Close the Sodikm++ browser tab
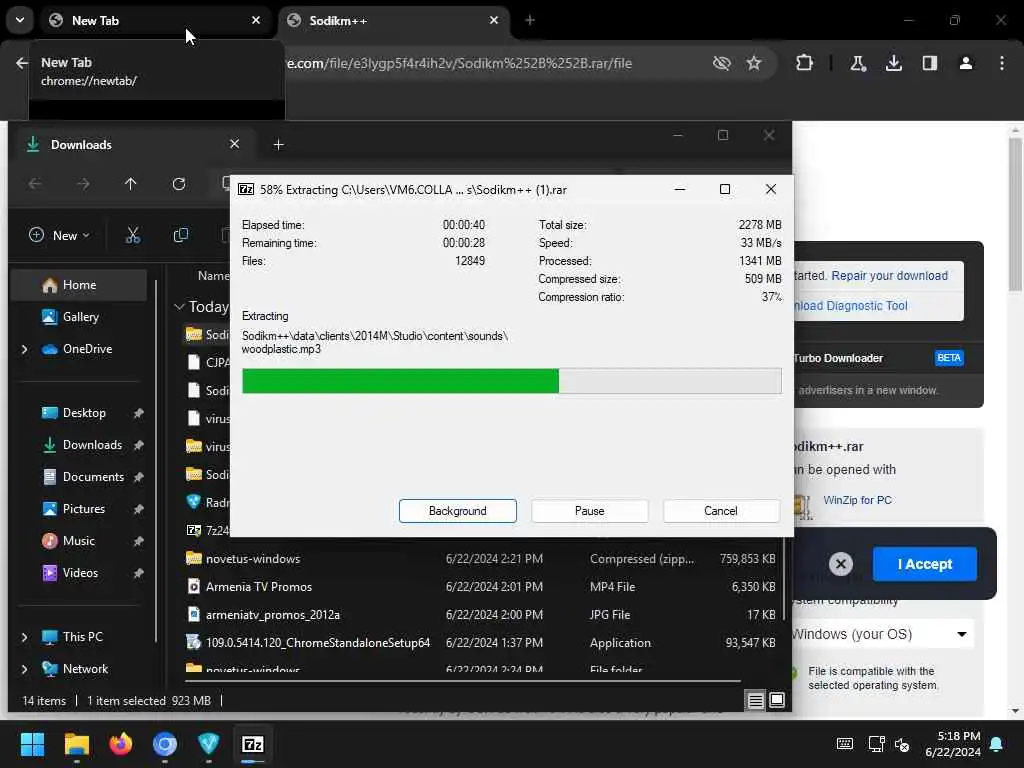Viewport: 1024px width, 768px height. pos(494,20)
